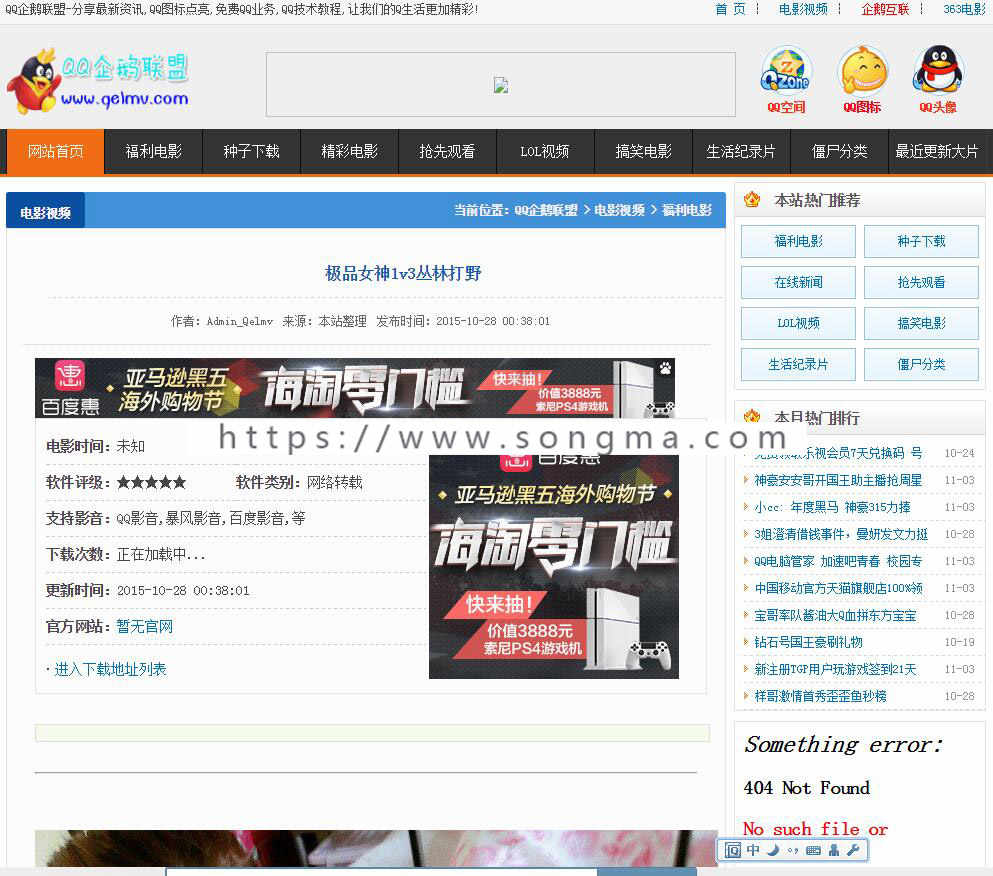
Task: Click the 363电影 top bar link
Action: tap(965, 9)
